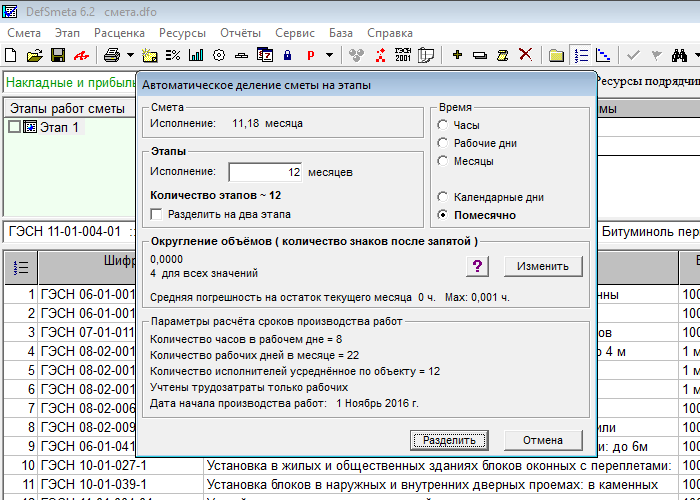
Task: Click the red X delete toolbar icon
Action: (x=525, y=54)
